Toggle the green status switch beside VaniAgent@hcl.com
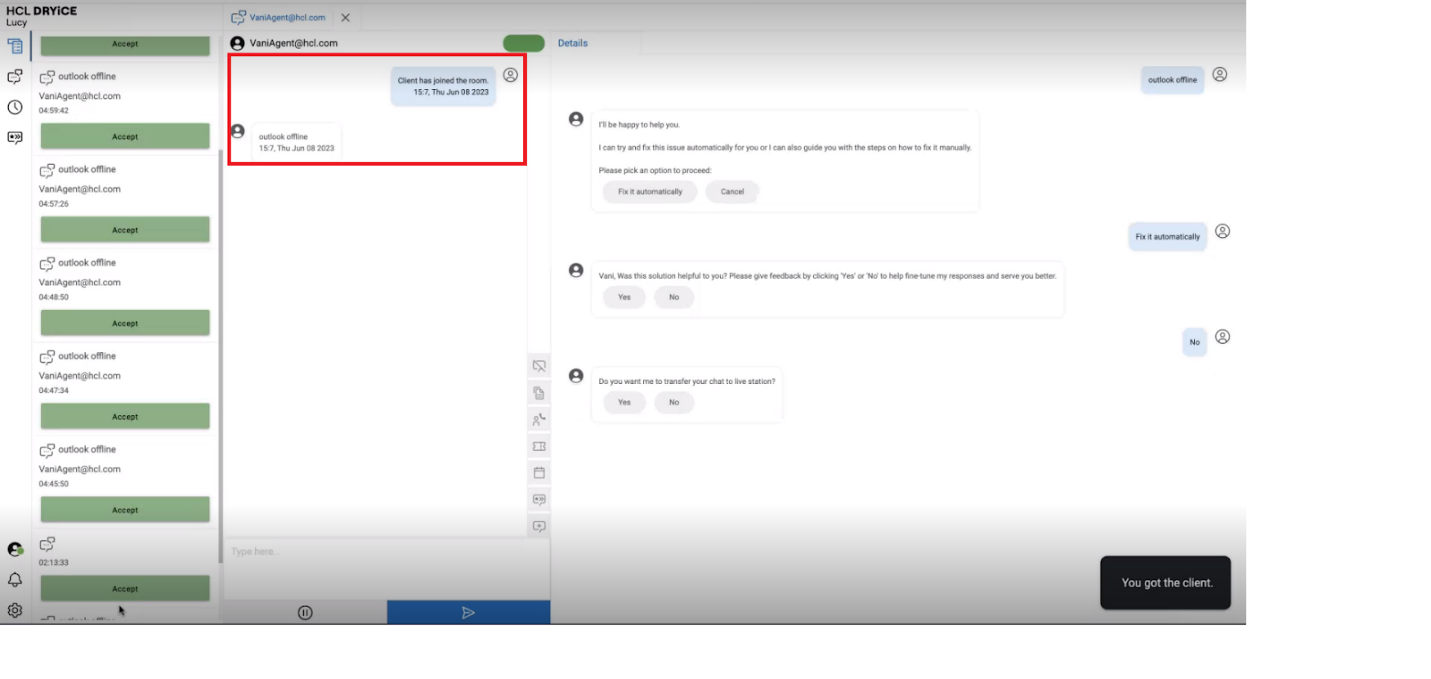 [524, 43]
